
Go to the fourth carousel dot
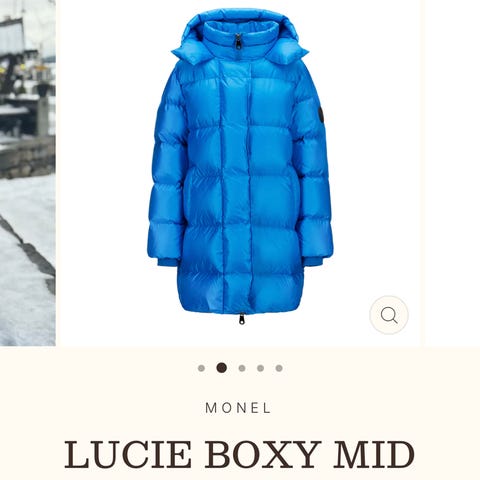click(261, 368)
